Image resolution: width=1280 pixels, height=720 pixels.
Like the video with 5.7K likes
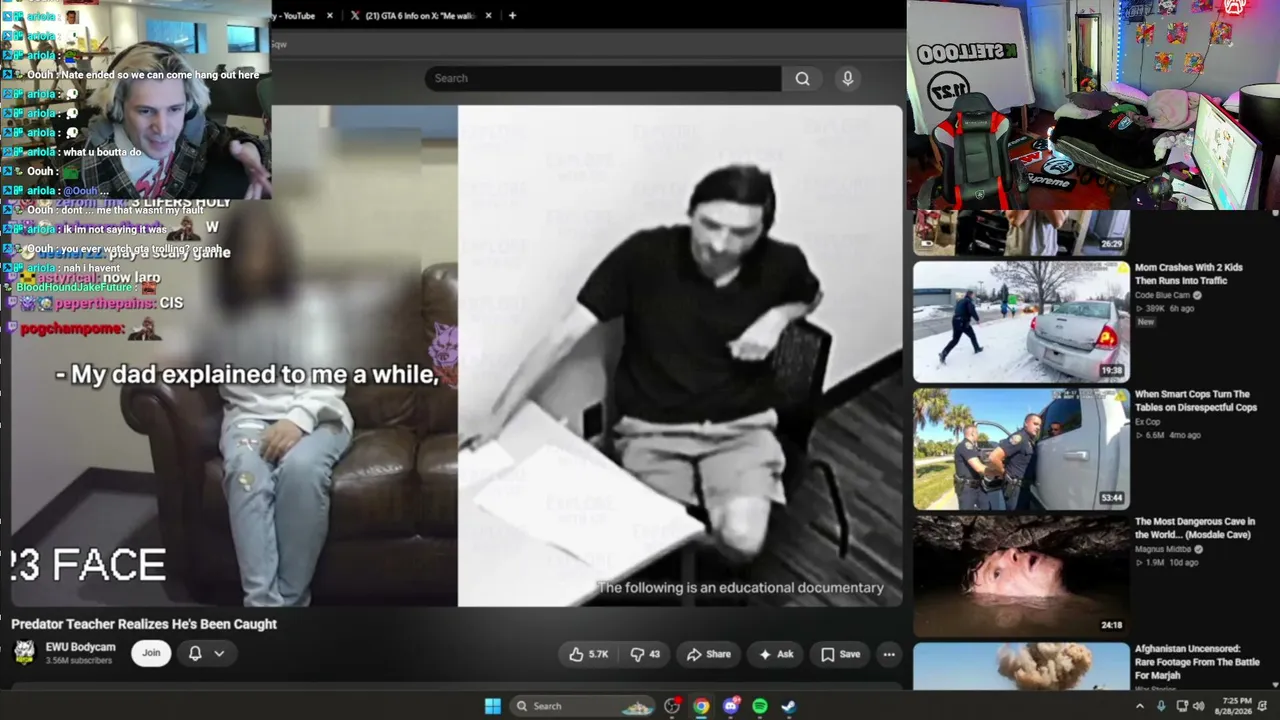click(588, 654)
